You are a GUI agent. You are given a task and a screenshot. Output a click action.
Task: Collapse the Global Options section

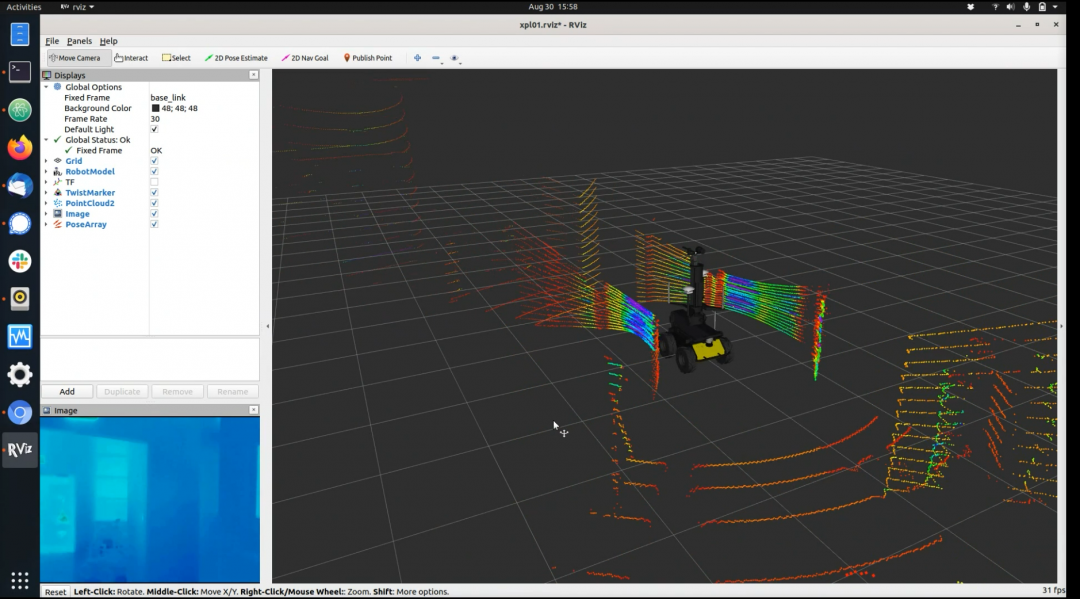click(46, 87)
